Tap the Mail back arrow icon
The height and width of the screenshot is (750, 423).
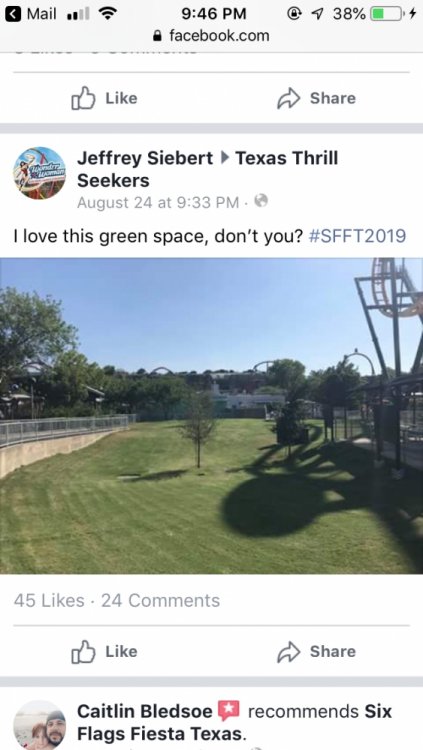pyautogui.click(x=13, y=14)
